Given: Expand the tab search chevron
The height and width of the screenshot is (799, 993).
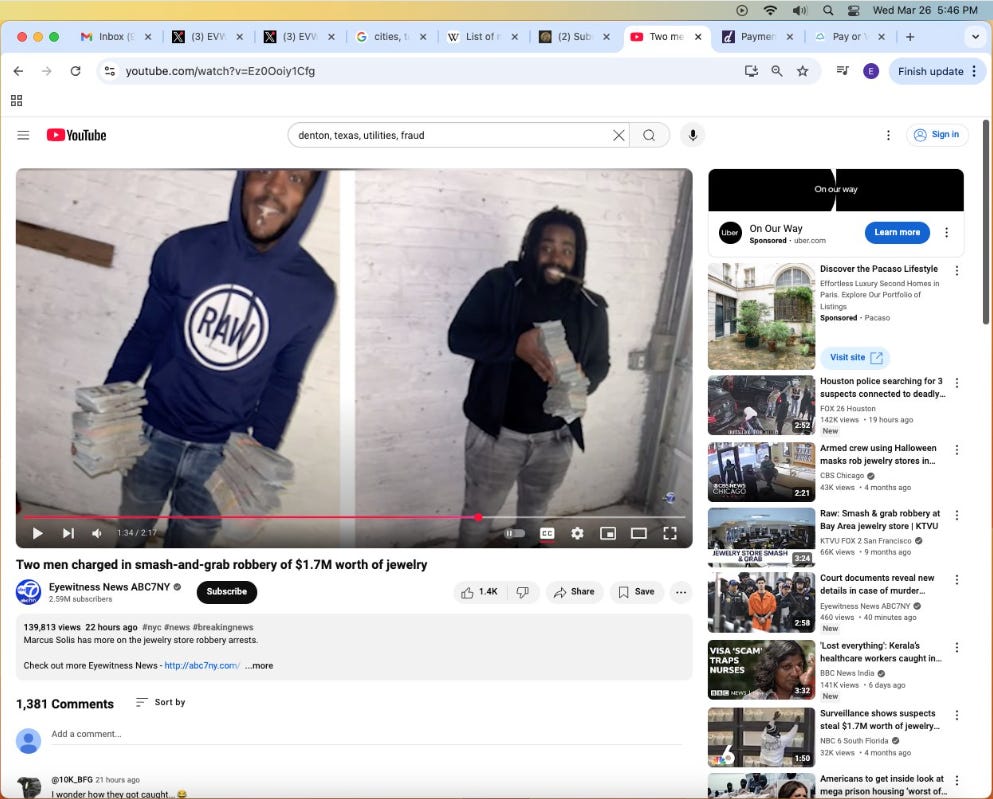Looking at the screenshot, I should 975,37.
